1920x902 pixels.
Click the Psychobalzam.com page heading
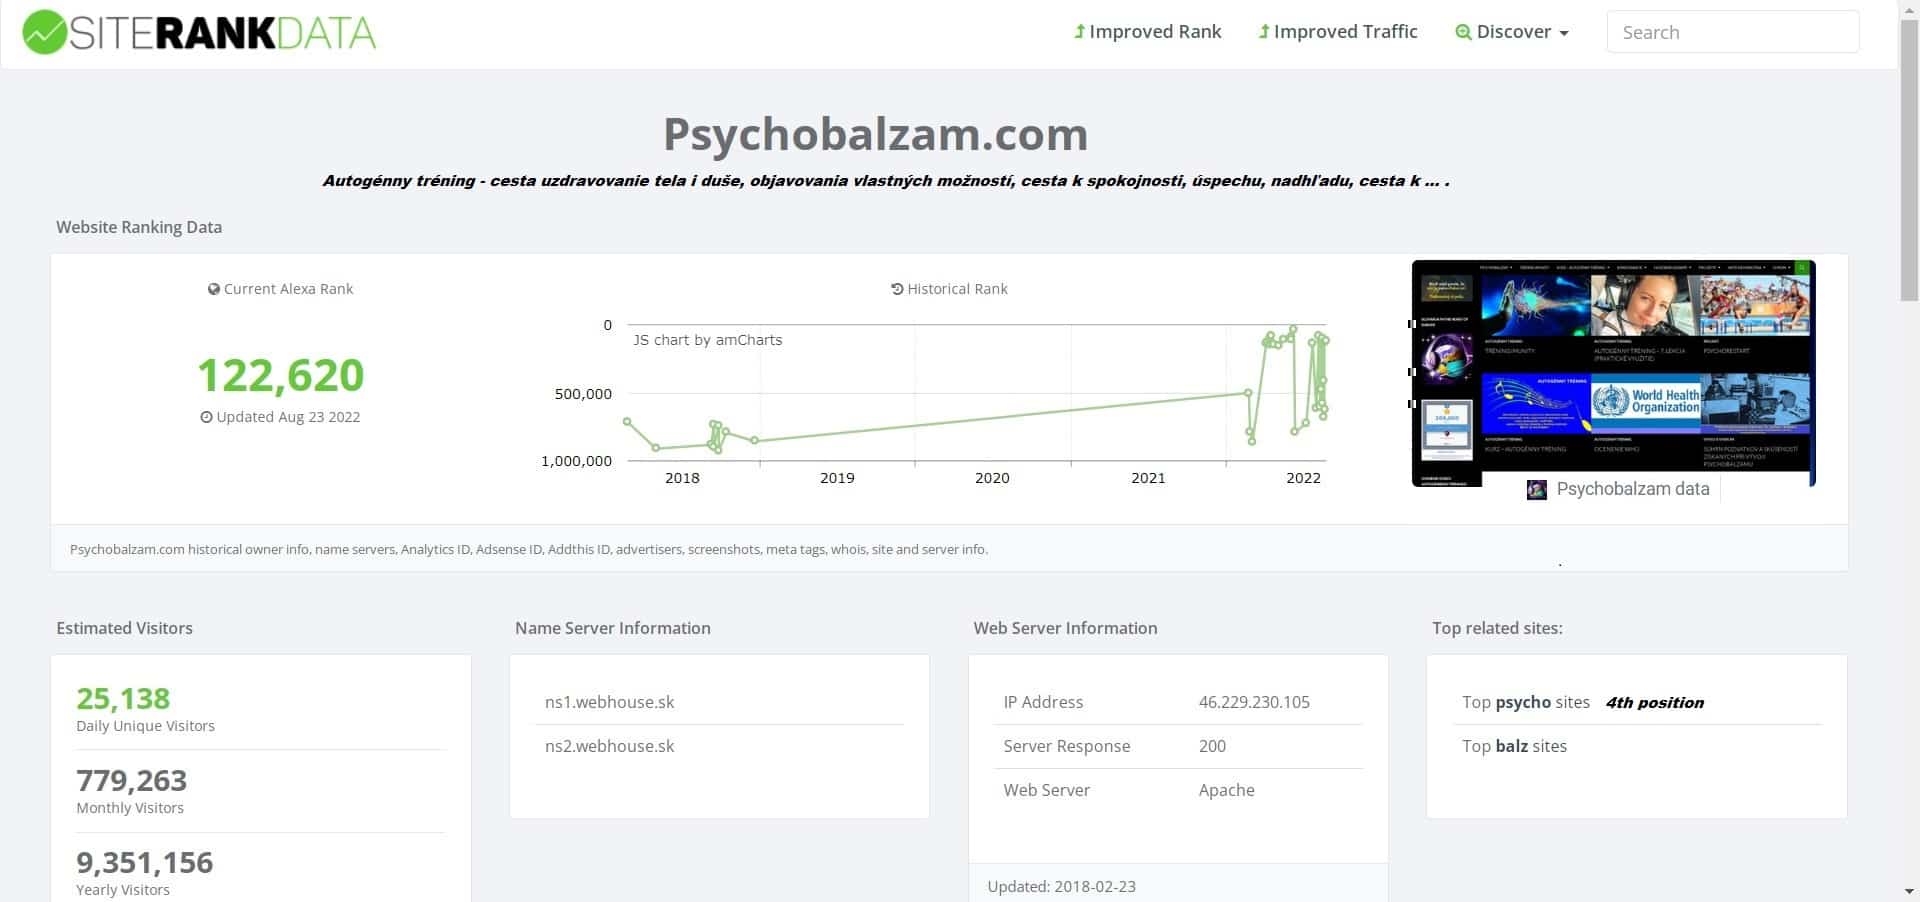(x=875, y=134)
